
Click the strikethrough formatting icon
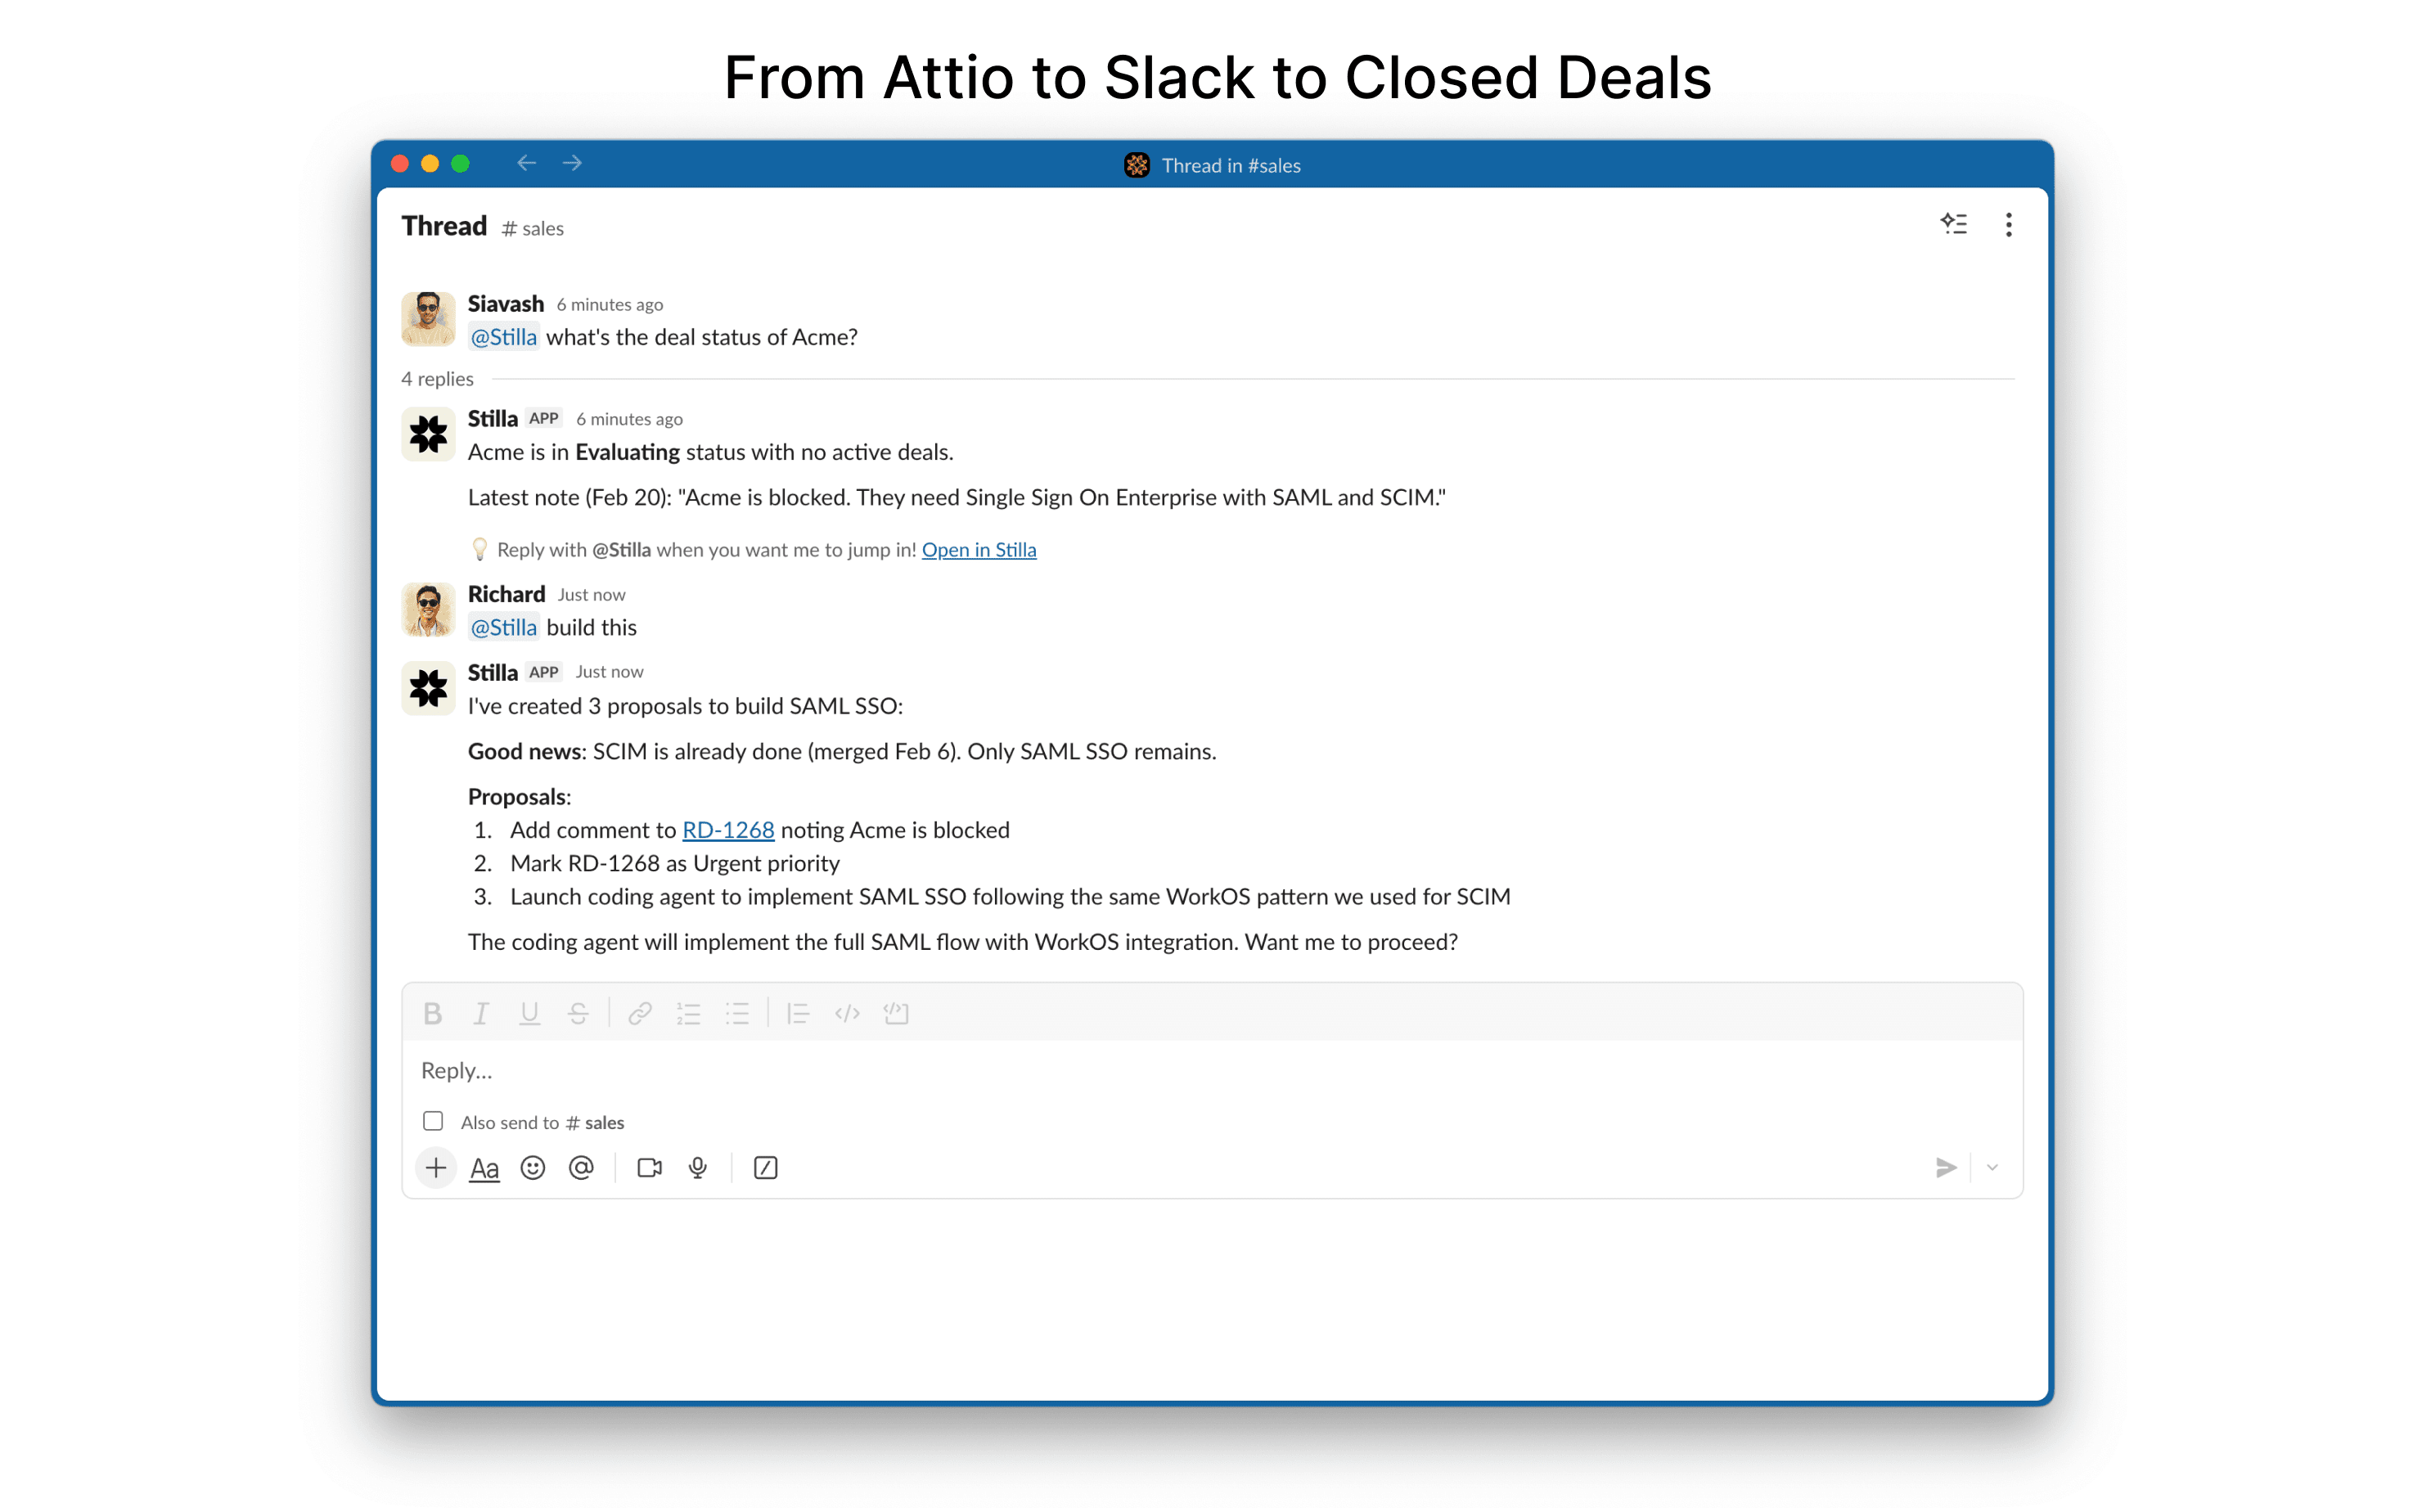(x=578, y=1013)
